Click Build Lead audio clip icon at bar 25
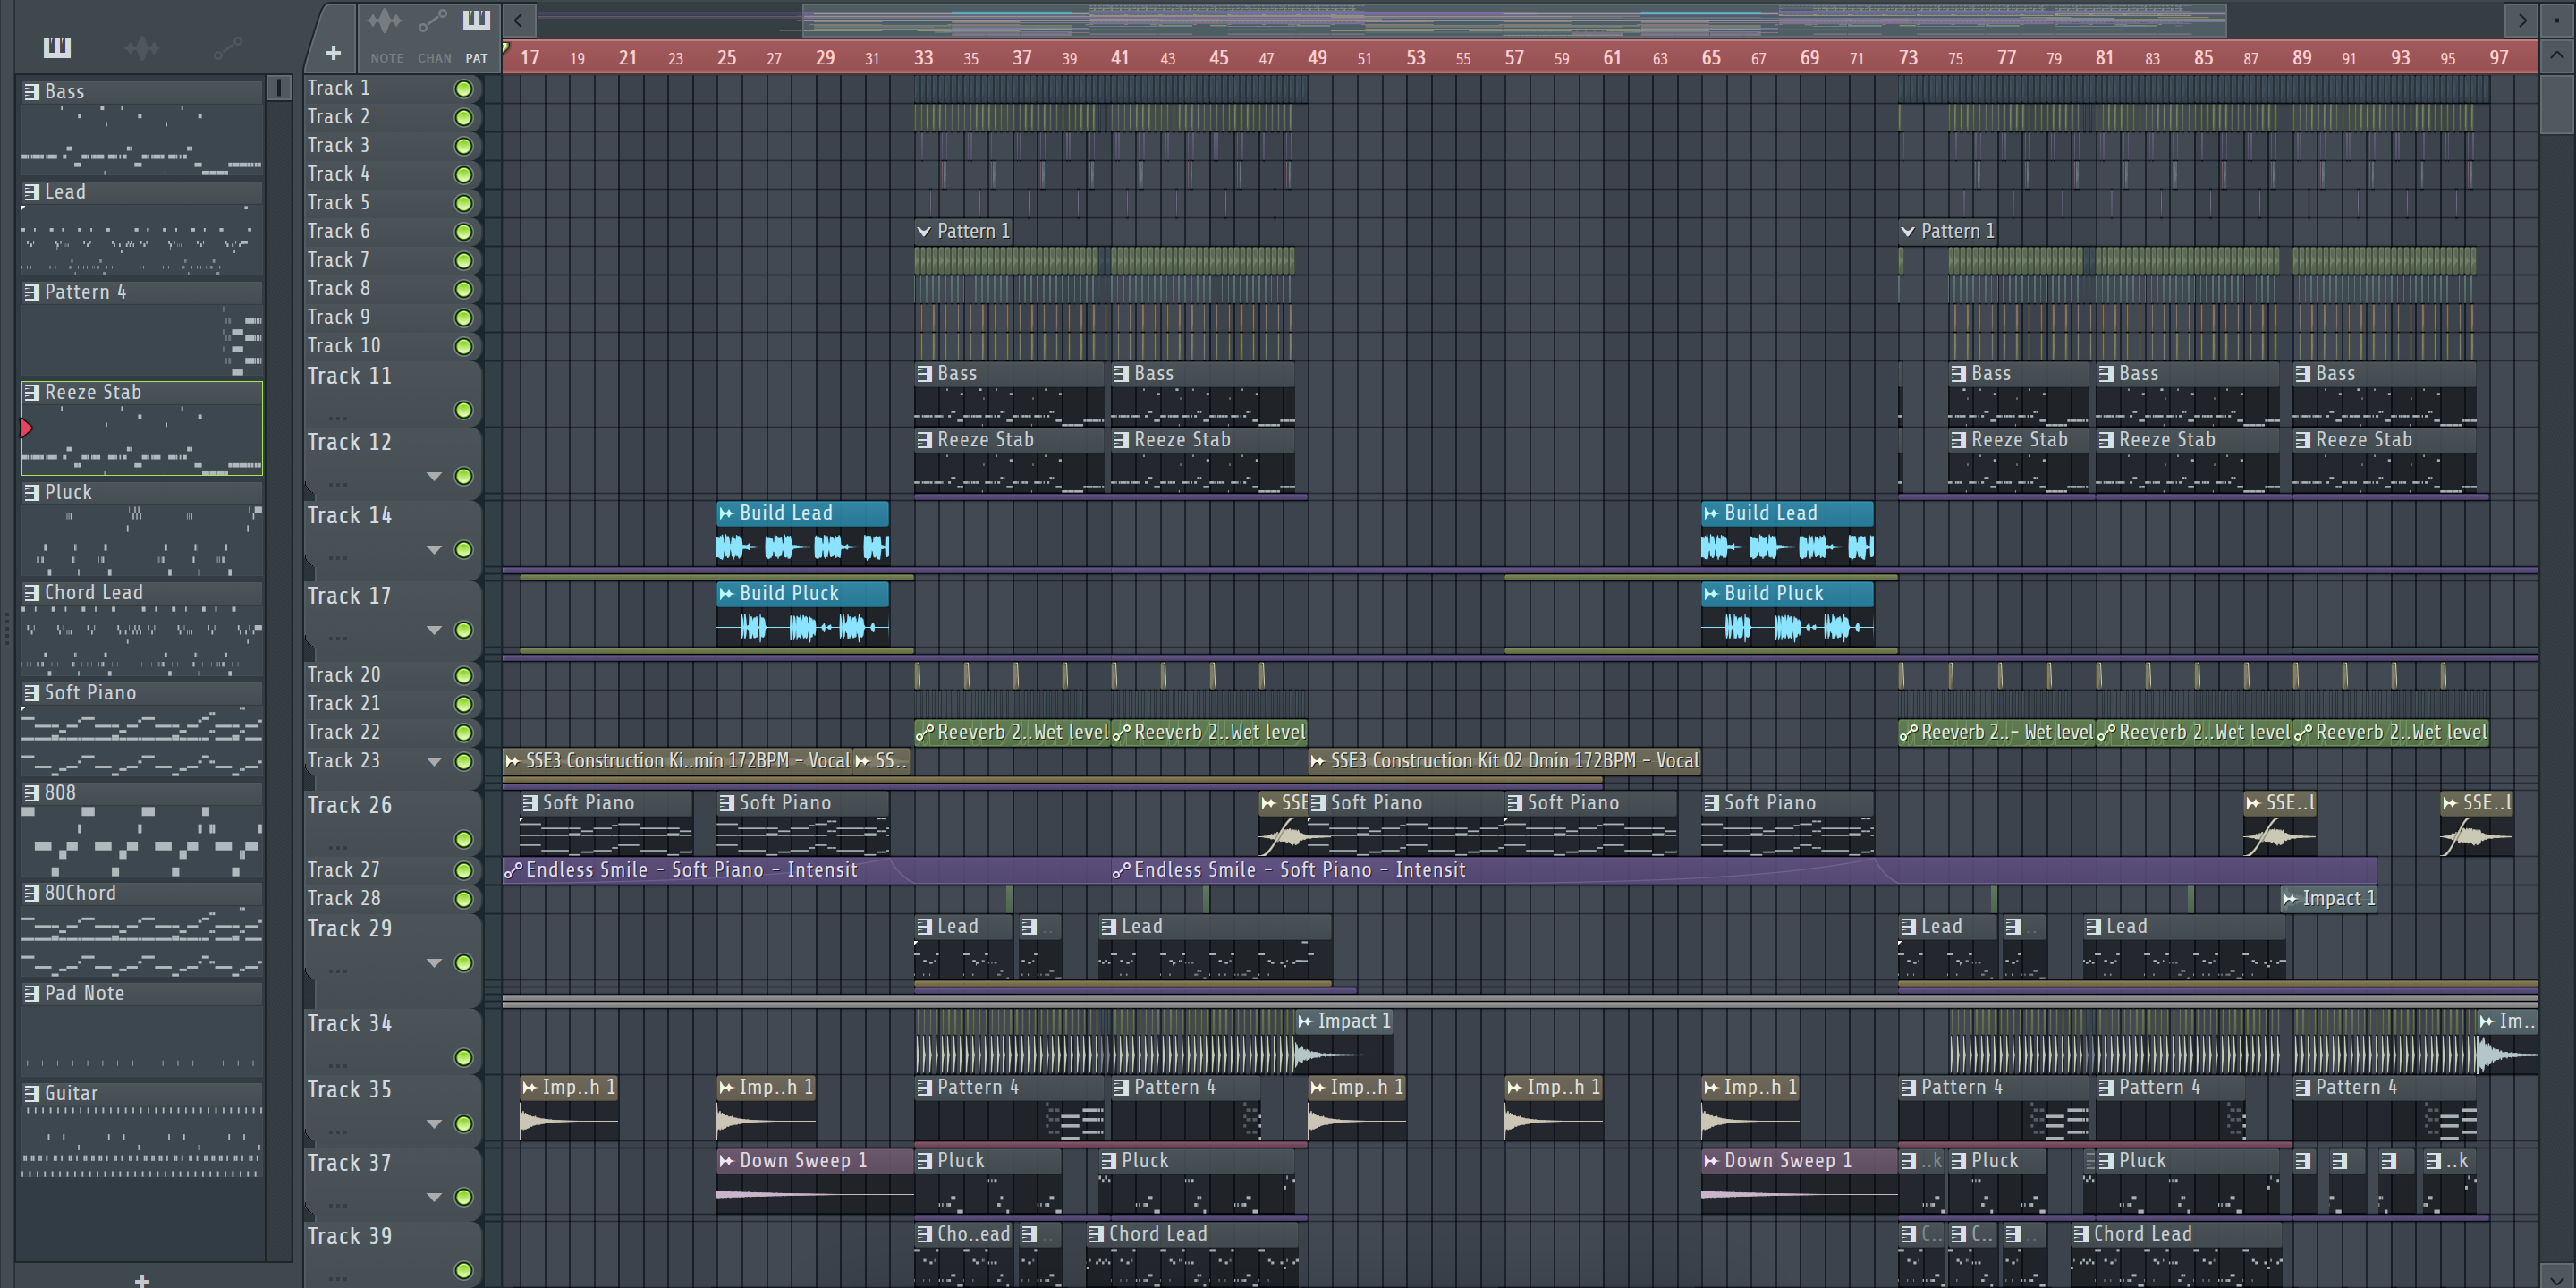This screenshot has width=2576, height=1288. pyautogui.click(x=727, y=513)
